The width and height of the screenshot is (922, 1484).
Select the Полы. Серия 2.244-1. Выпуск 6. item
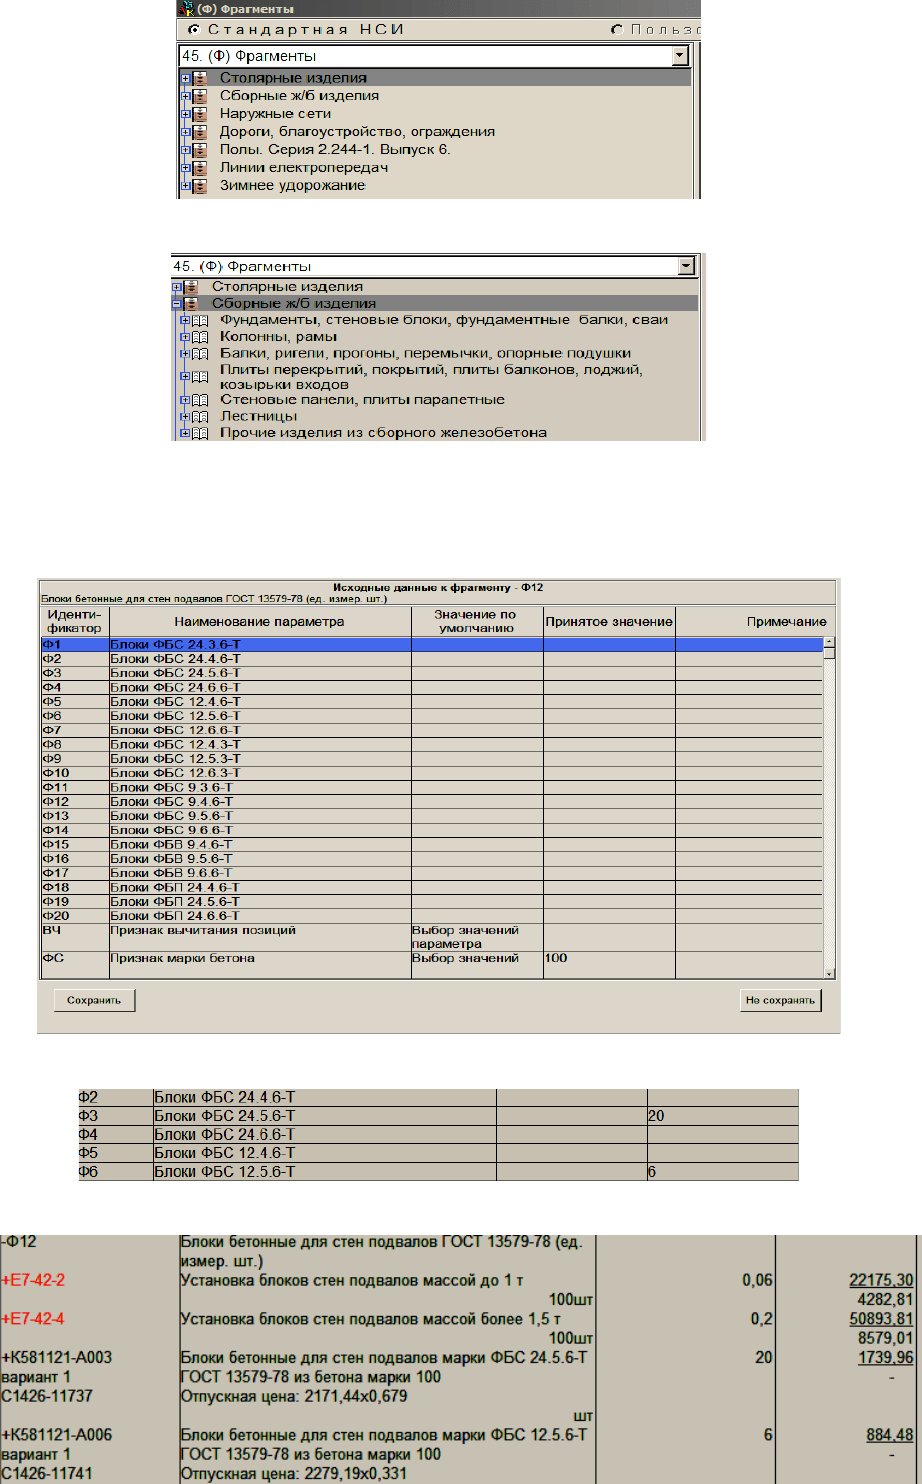click(x=336, y=150)
